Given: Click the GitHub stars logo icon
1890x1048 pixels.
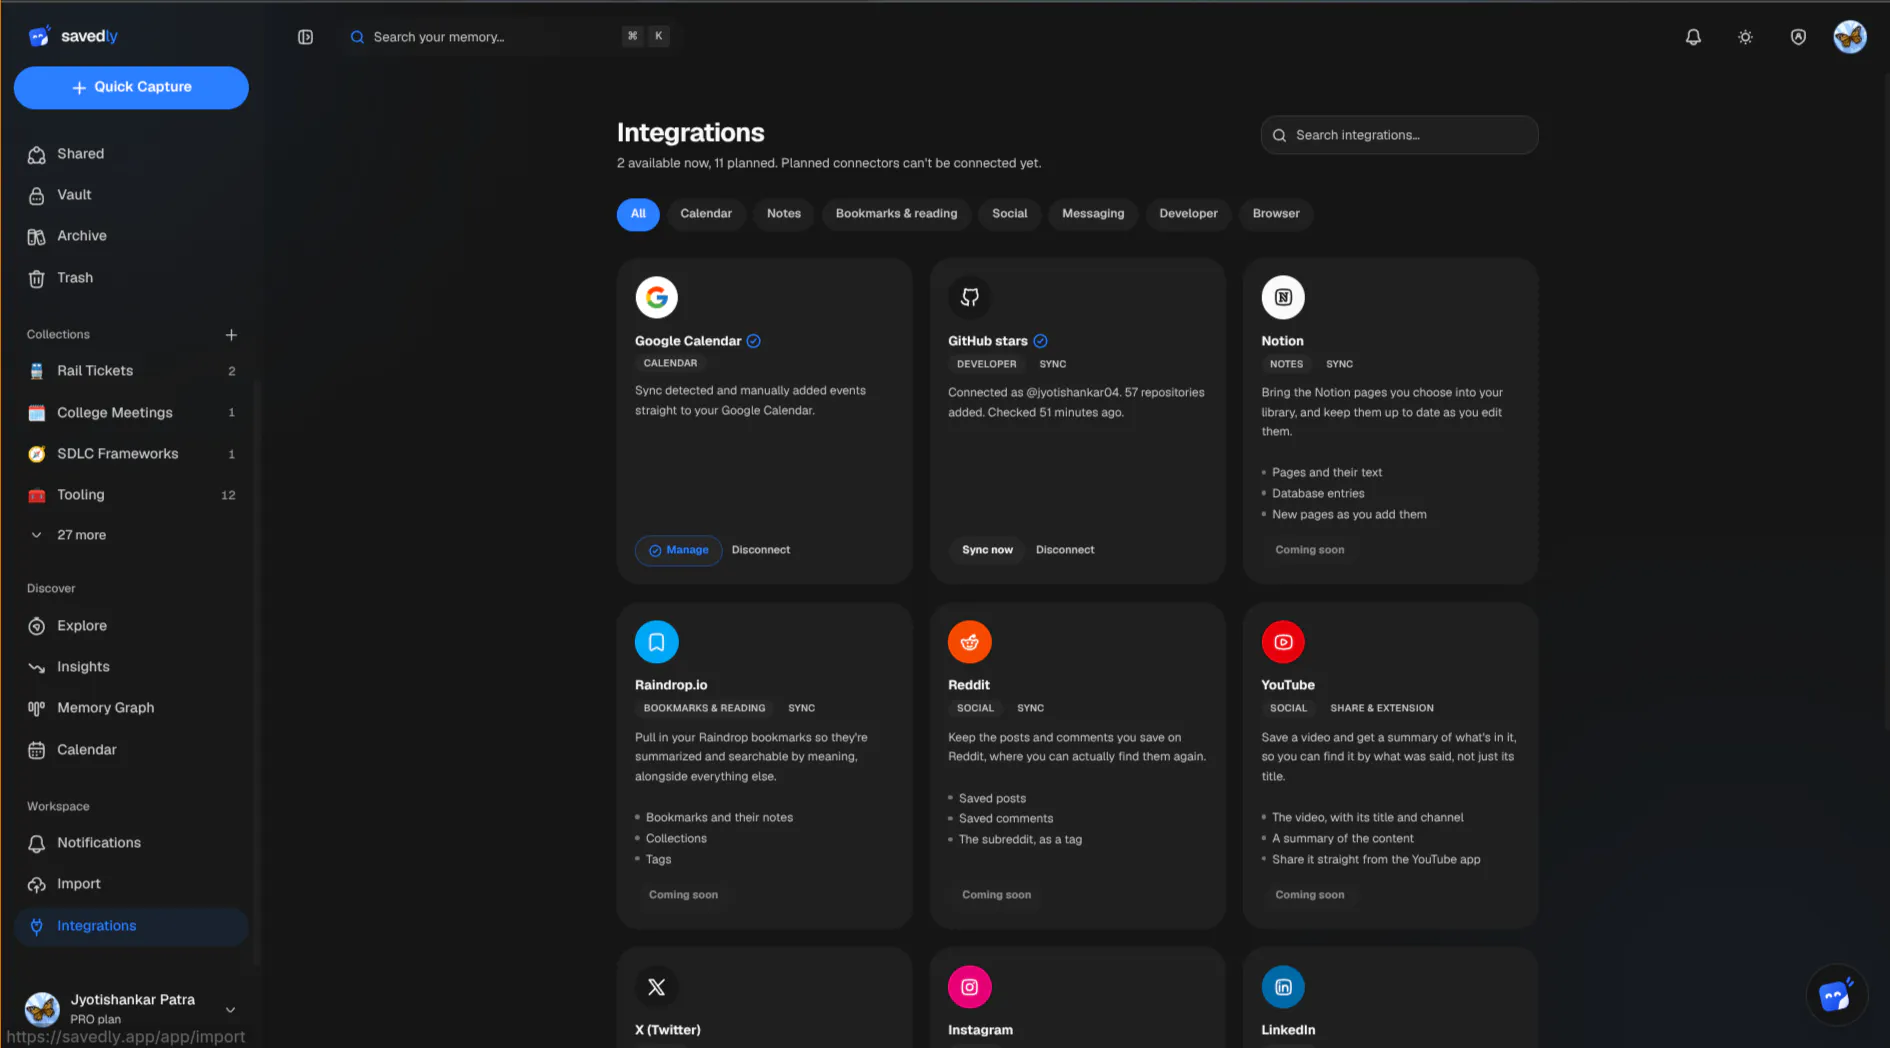Looking at the screenshot, I should pyautogui.click(x=969, y=297).
